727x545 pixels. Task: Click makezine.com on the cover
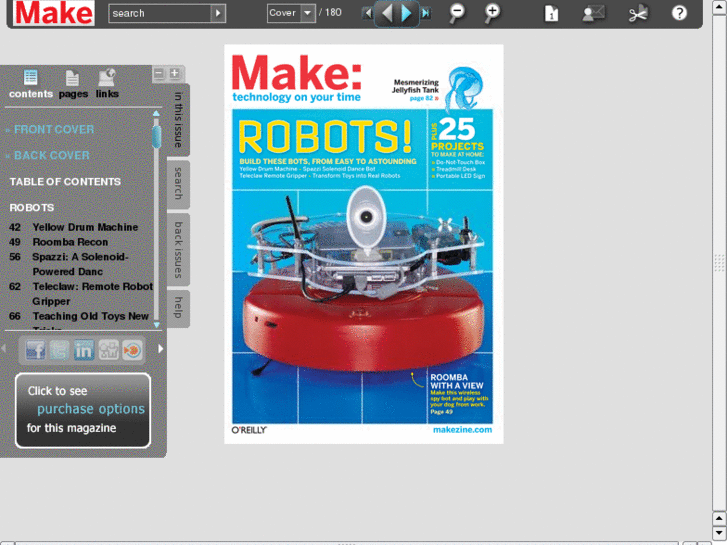click(462, 430)
